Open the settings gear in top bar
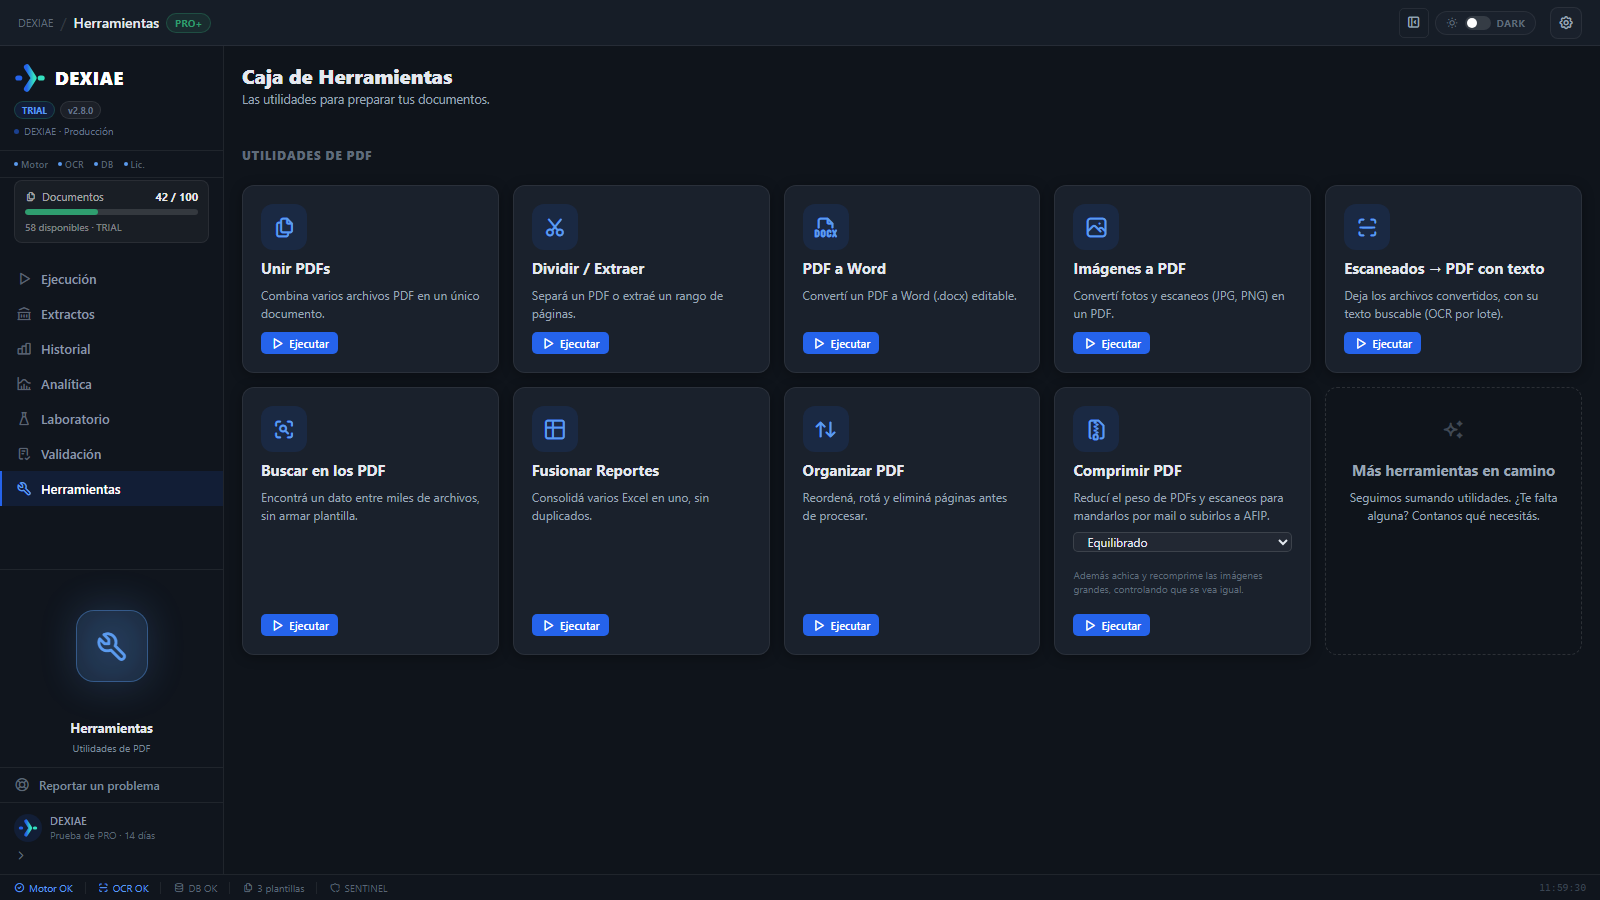This screenshot has width=1600, height=900. [1566, 23]
